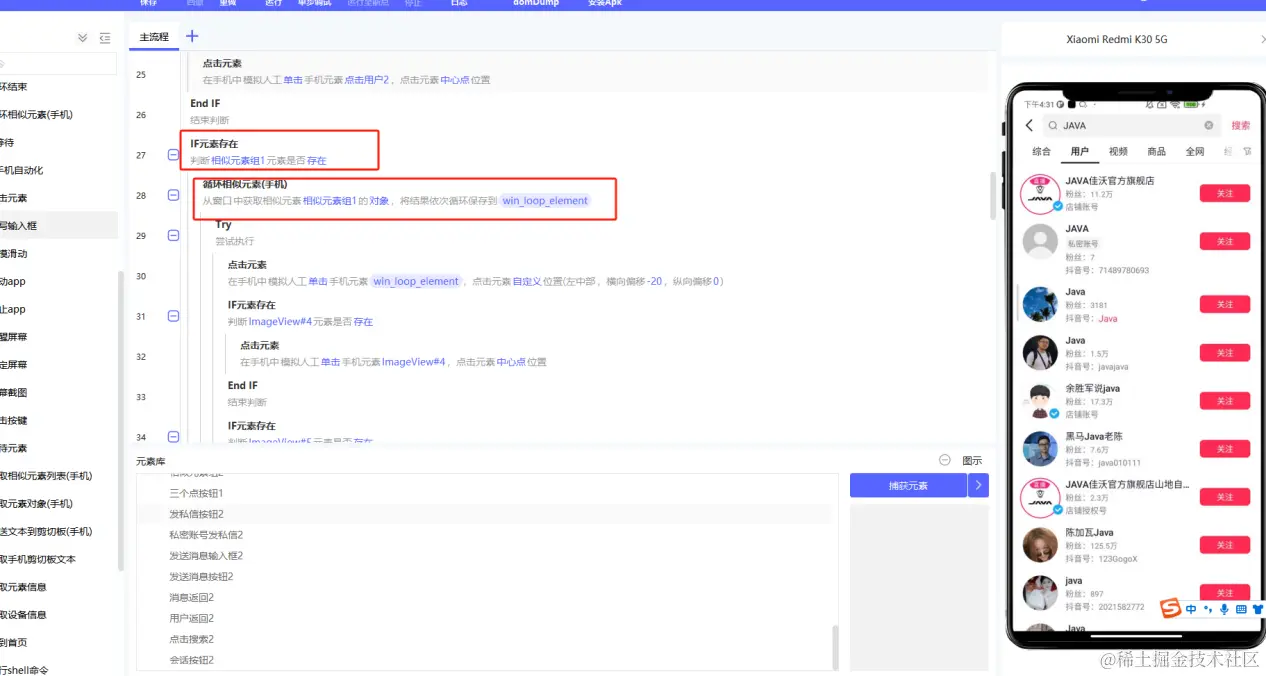
Task: Click domDump in top toolbar
Action: coord(536,4)
